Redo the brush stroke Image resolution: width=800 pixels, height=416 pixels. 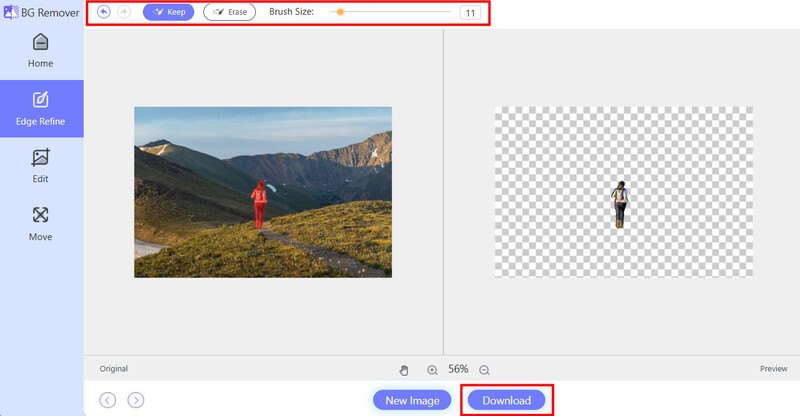point(124,12)
